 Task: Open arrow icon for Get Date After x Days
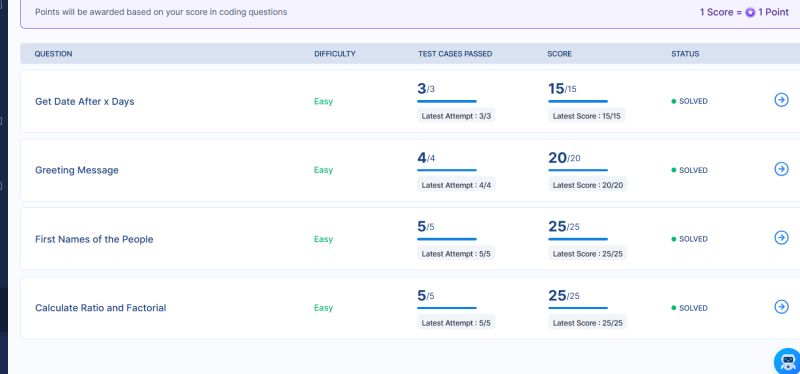point(781,100)
